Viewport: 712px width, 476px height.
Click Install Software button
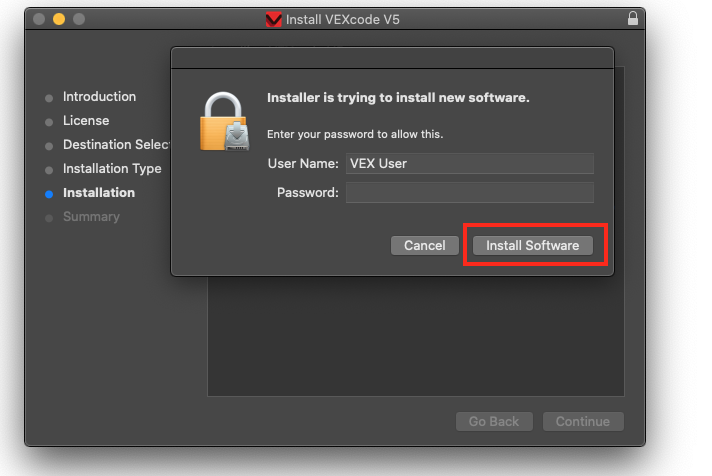tap(533, 246)
